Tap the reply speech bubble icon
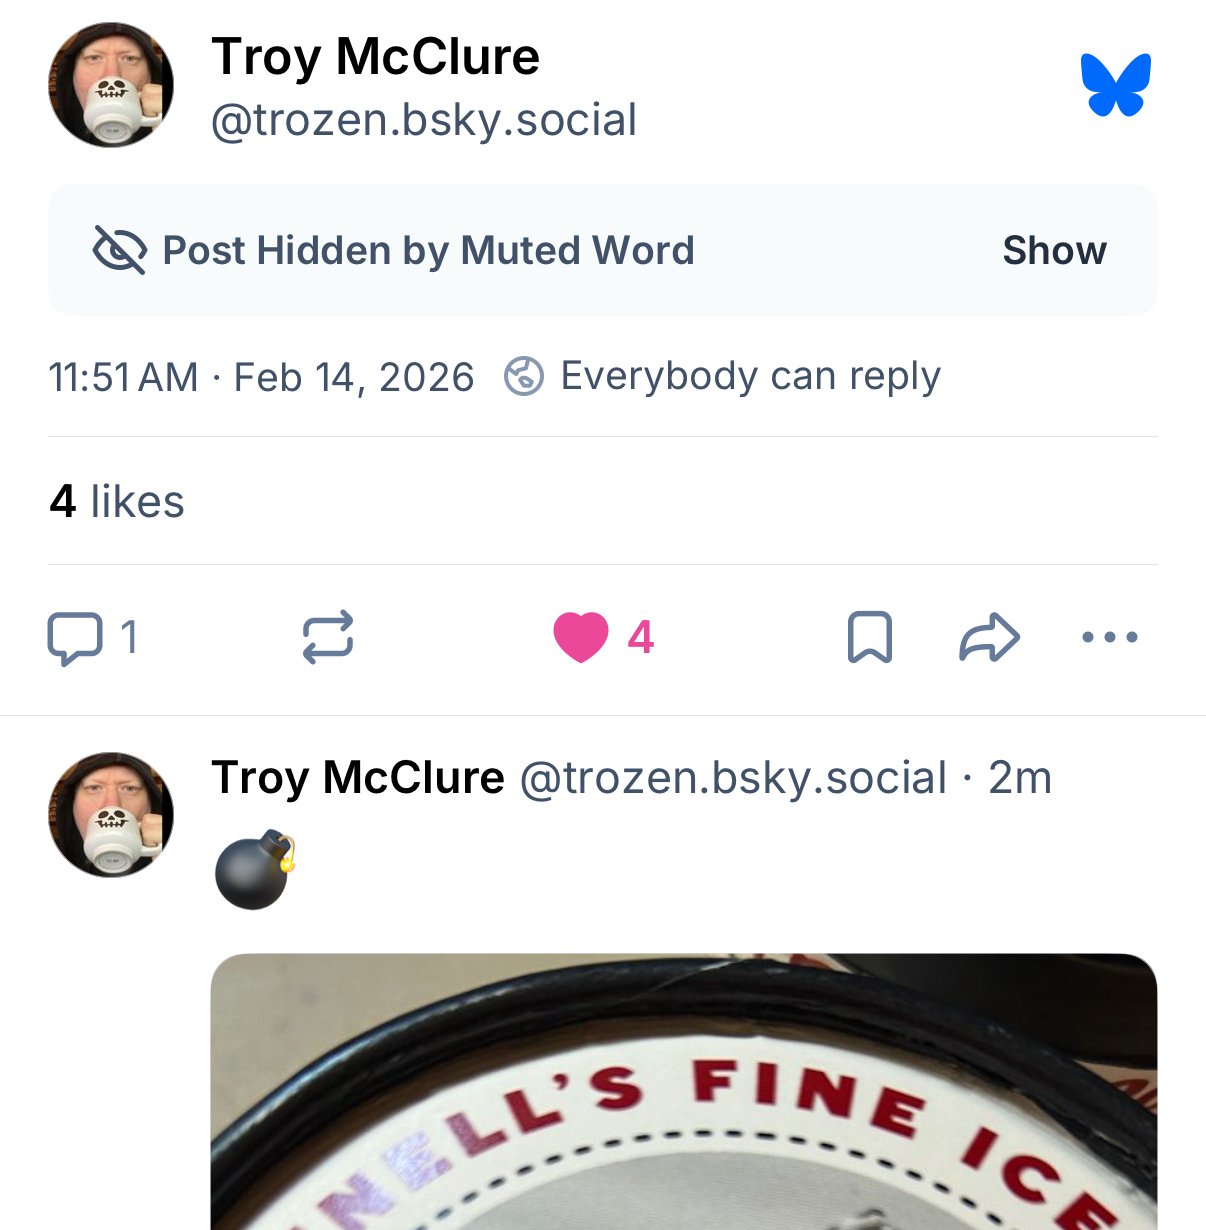 (75, 638)
